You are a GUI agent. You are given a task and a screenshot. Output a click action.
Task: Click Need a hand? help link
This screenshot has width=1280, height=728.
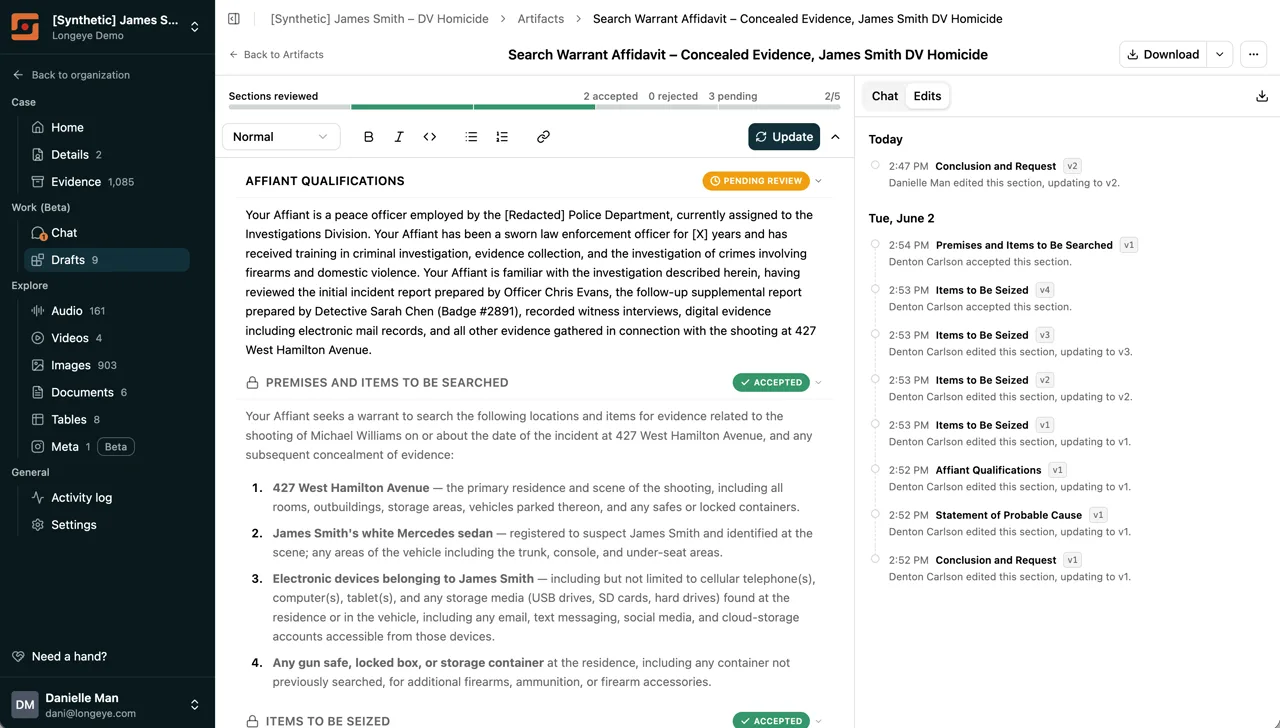[59, 656]
